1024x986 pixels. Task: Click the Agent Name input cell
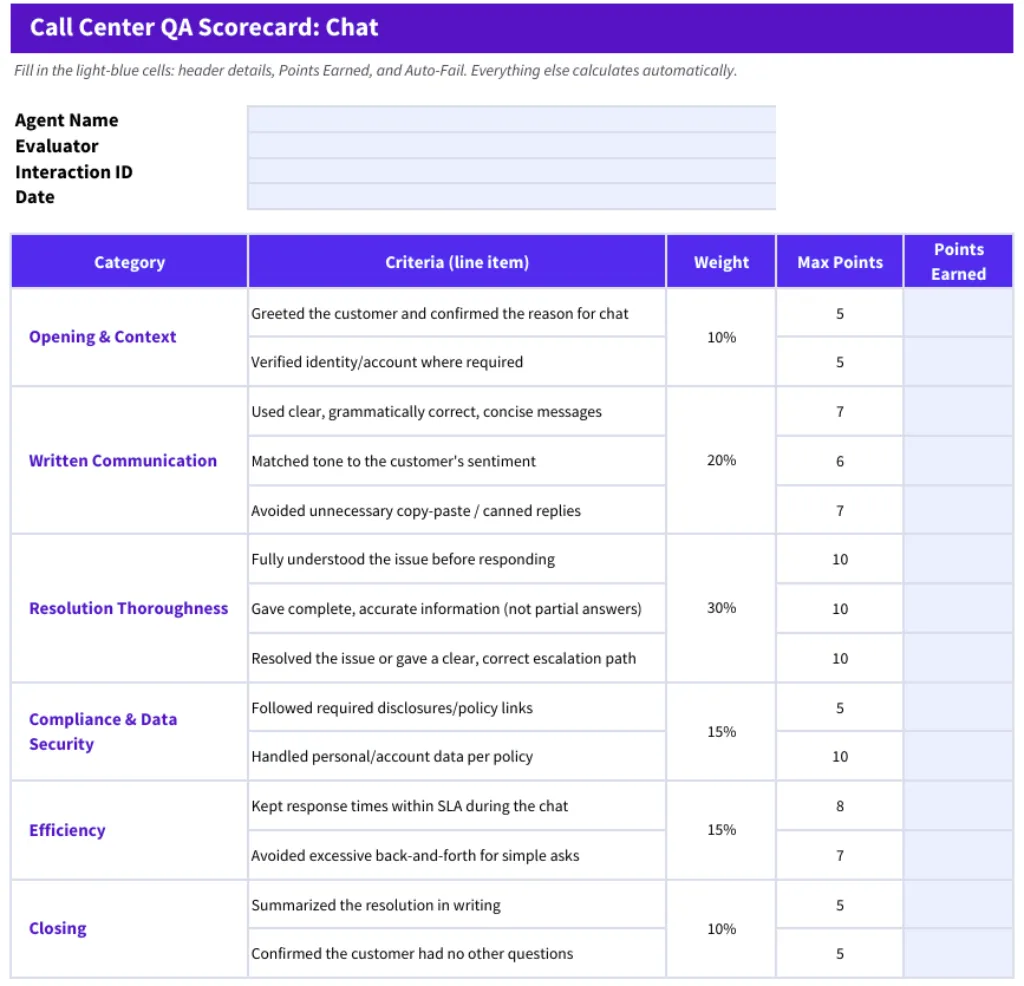[x=511, y=119]
